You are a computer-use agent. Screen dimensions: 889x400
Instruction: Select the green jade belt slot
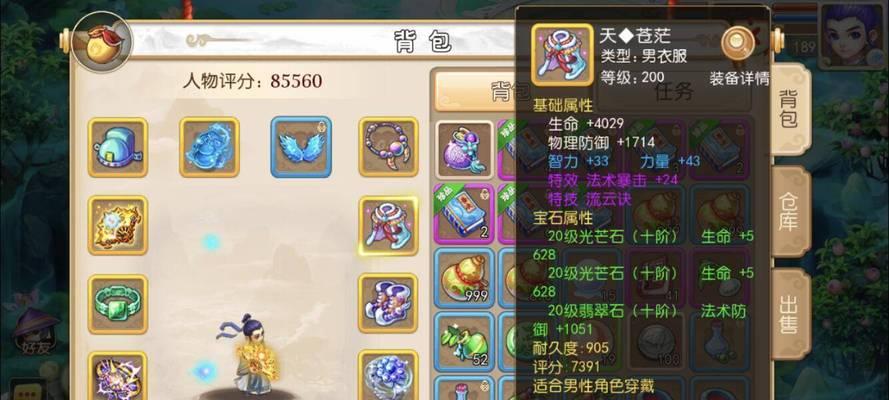pos(118,304)
